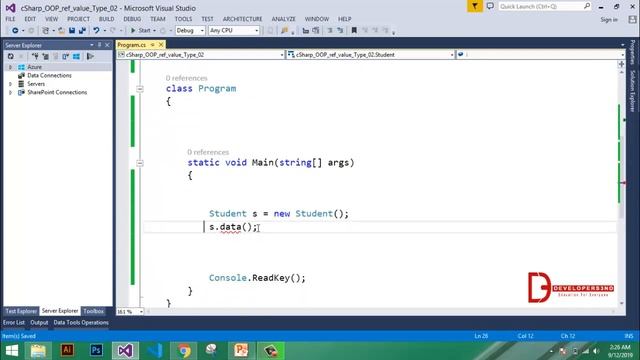Close the Server Explorer panel

(107, 45)
